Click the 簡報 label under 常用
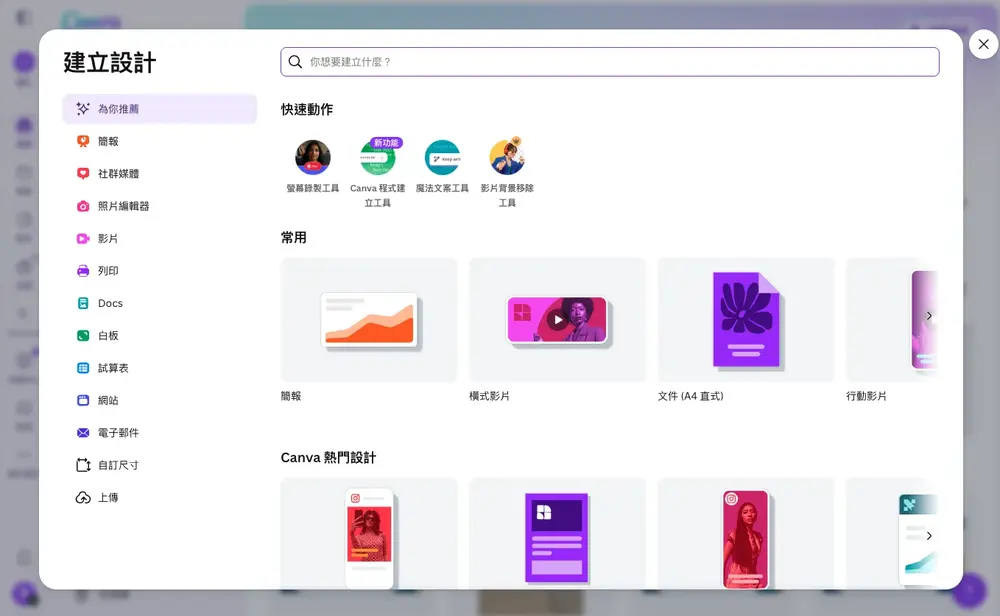1000x616 pixels. [291, 396]
